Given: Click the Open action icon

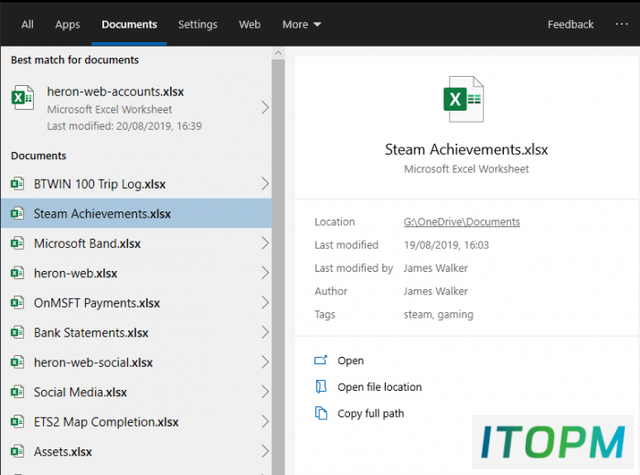Looking at the screenshot, I should (x=321, y=360).
